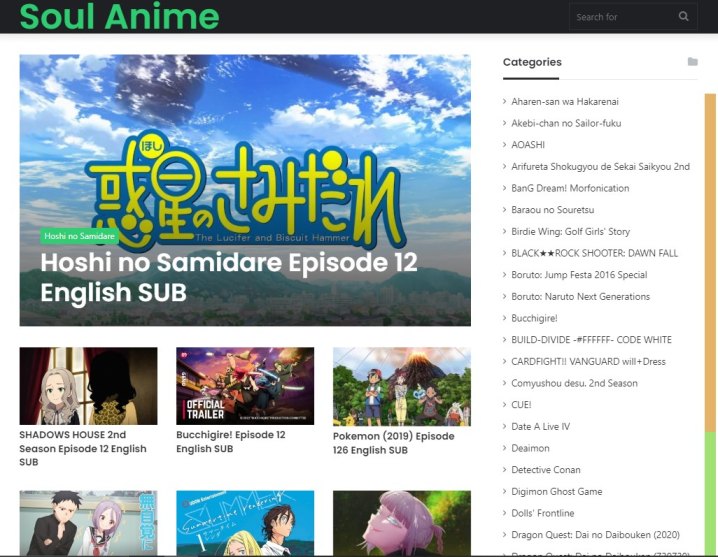
Task: Open CARDFIGHT!! VANGUARD will+Dress category
Action: (588, 361)
